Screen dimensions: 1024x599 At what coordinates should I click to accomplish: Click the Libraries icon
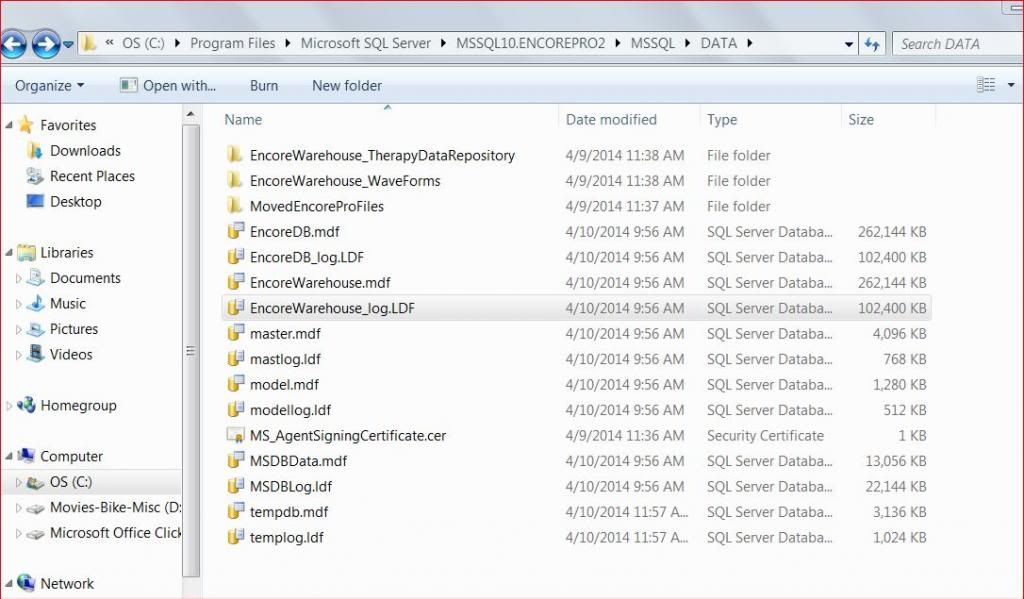pos(26,252)
